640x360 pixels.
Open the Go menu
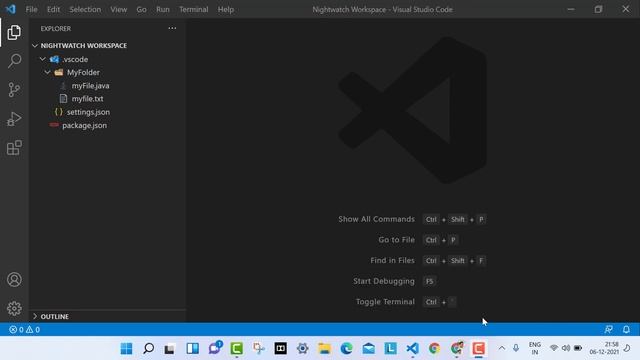[x=141, y=9]
